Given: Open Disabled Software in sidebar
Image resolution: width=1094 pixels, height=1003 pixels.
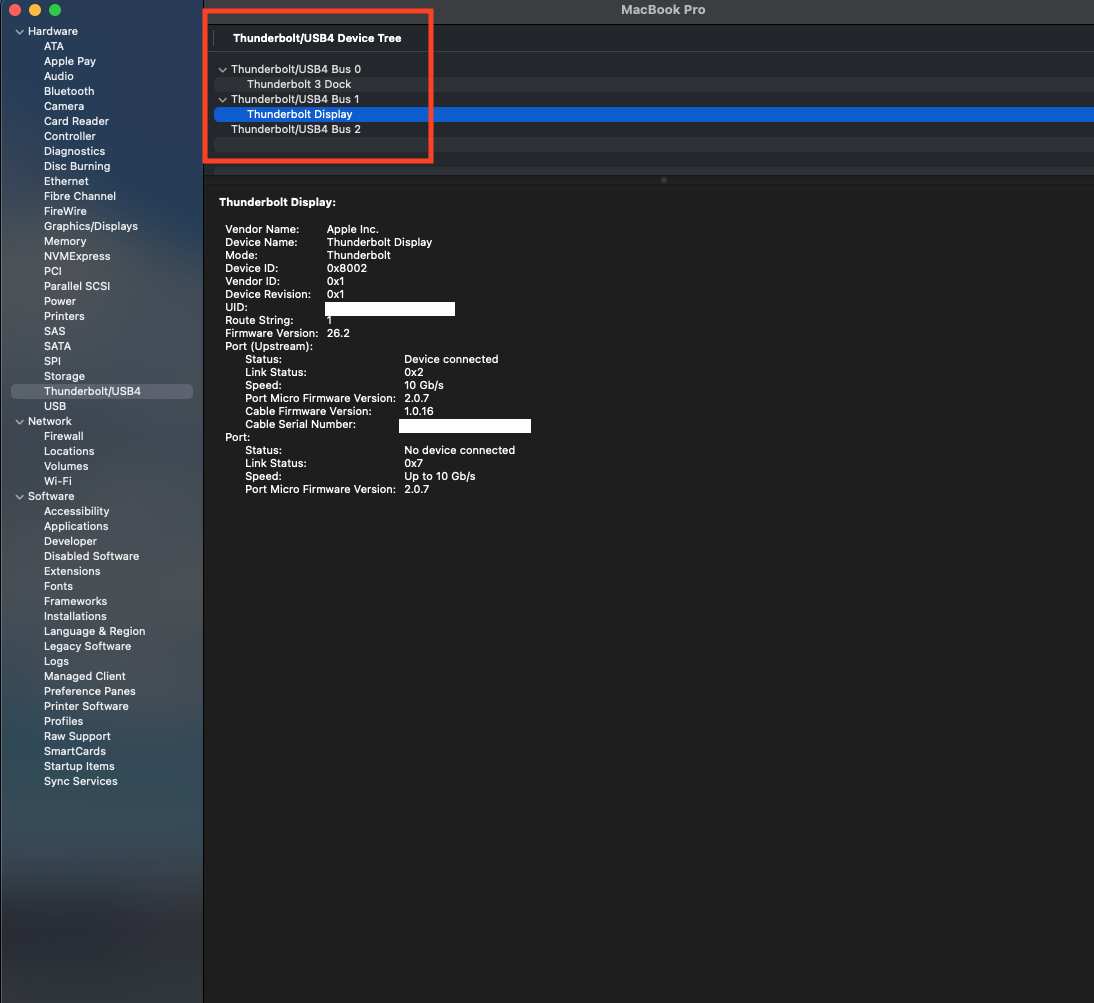Looking at the screenshot, I should tap(91, 557).
